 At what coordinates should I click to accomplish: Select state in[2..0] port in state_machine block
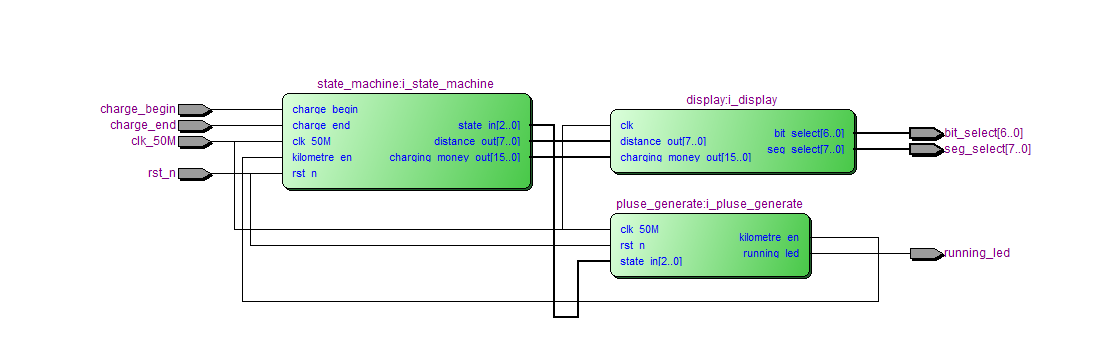click(489, 125)
